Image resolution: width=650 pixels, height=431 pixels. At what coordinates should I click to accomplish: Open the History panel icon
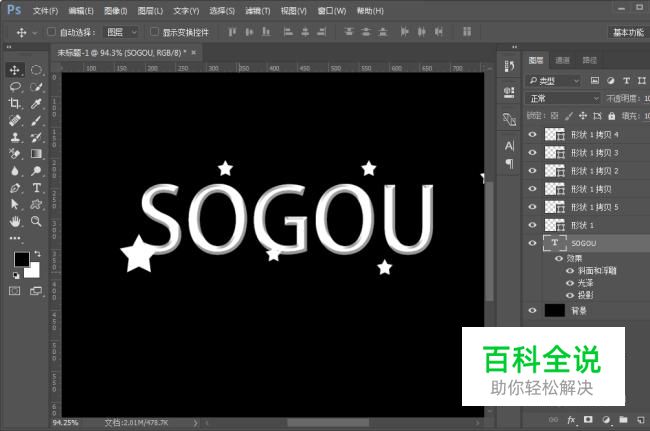click(x=509, y=66)
